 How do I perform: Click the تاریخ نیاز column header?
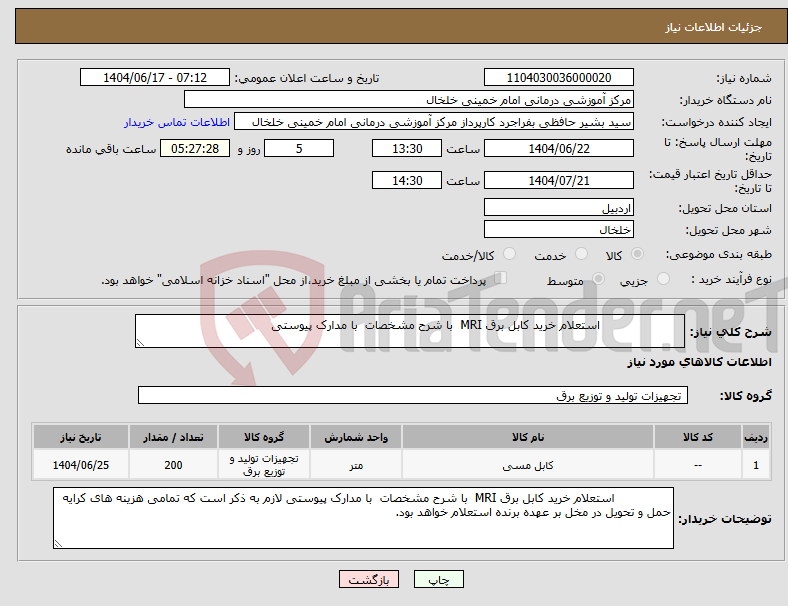point(81,437)
